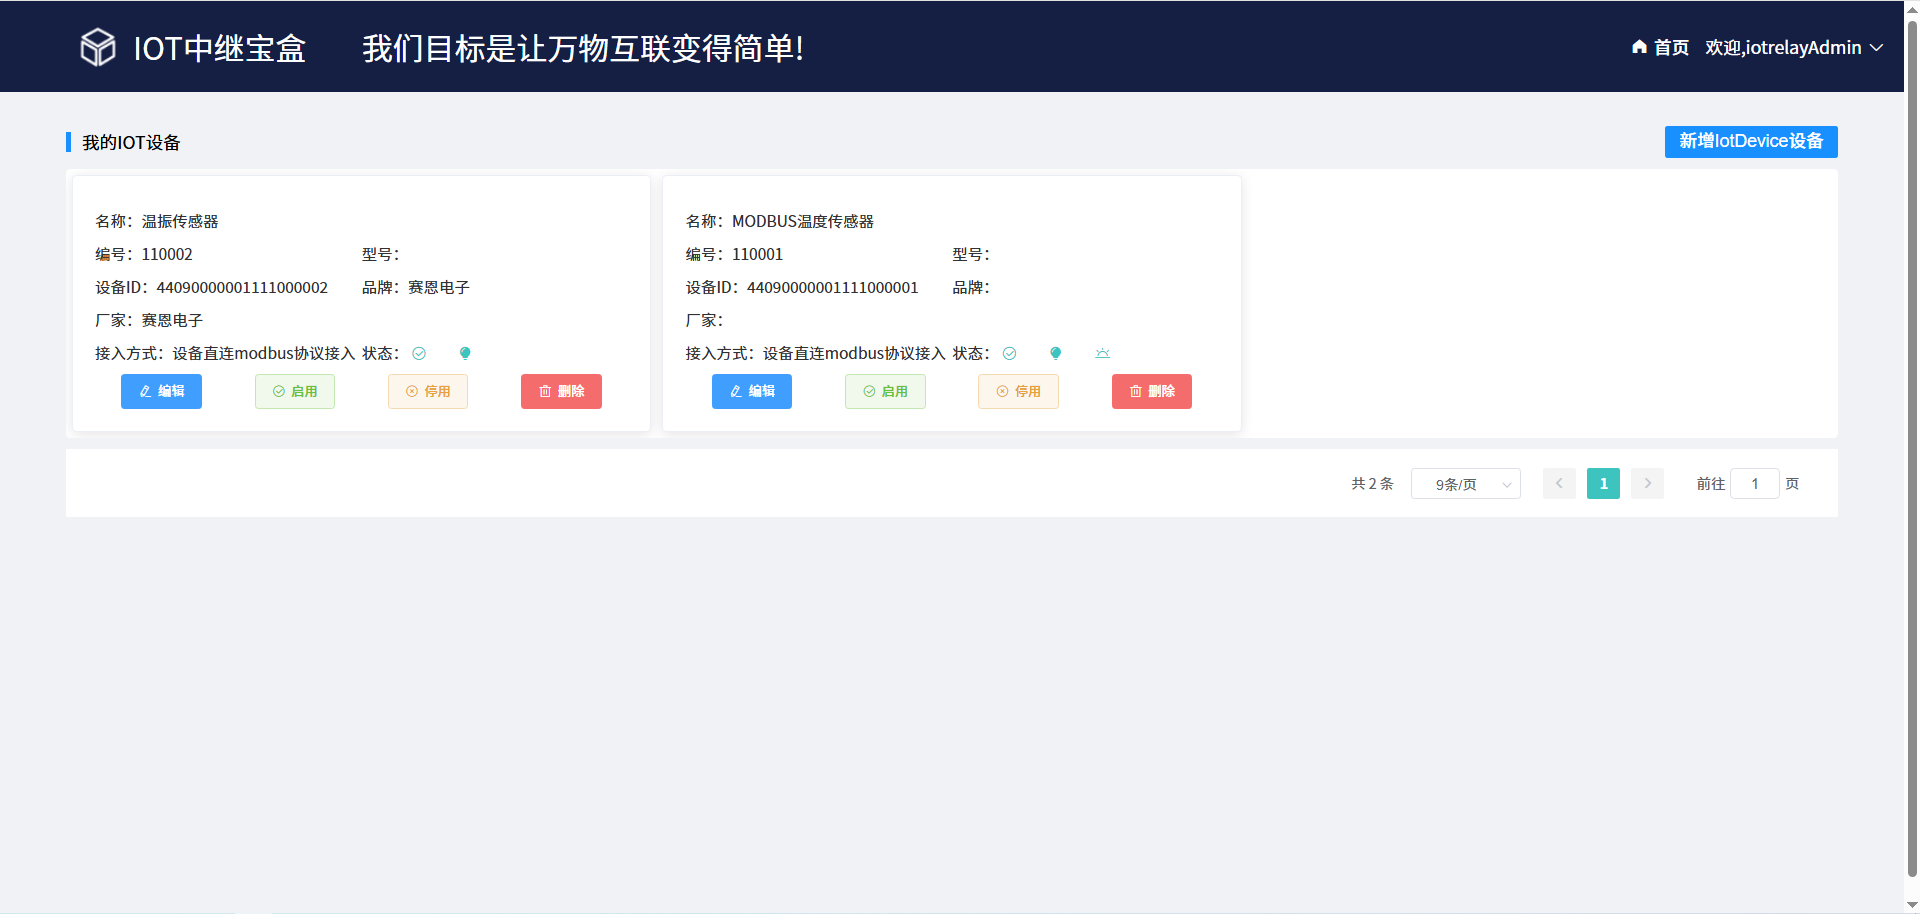1920x914 pixels.
Task: Click the lightbulb status icon of 温振传感器
Action: pos(465,353)
